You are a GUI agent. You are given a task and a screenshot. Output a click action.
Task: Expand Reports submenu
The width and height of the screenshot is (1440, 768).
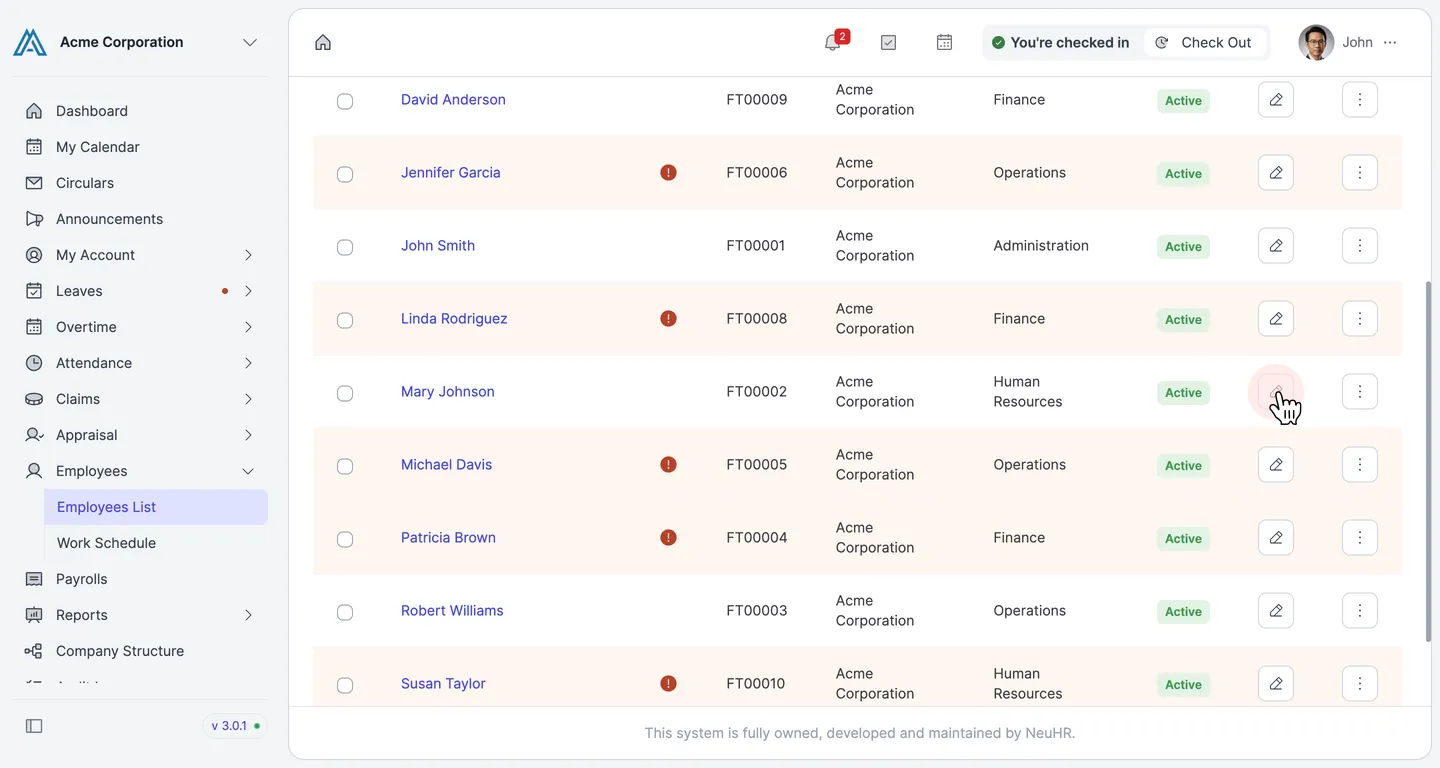(x=248, y=615)
